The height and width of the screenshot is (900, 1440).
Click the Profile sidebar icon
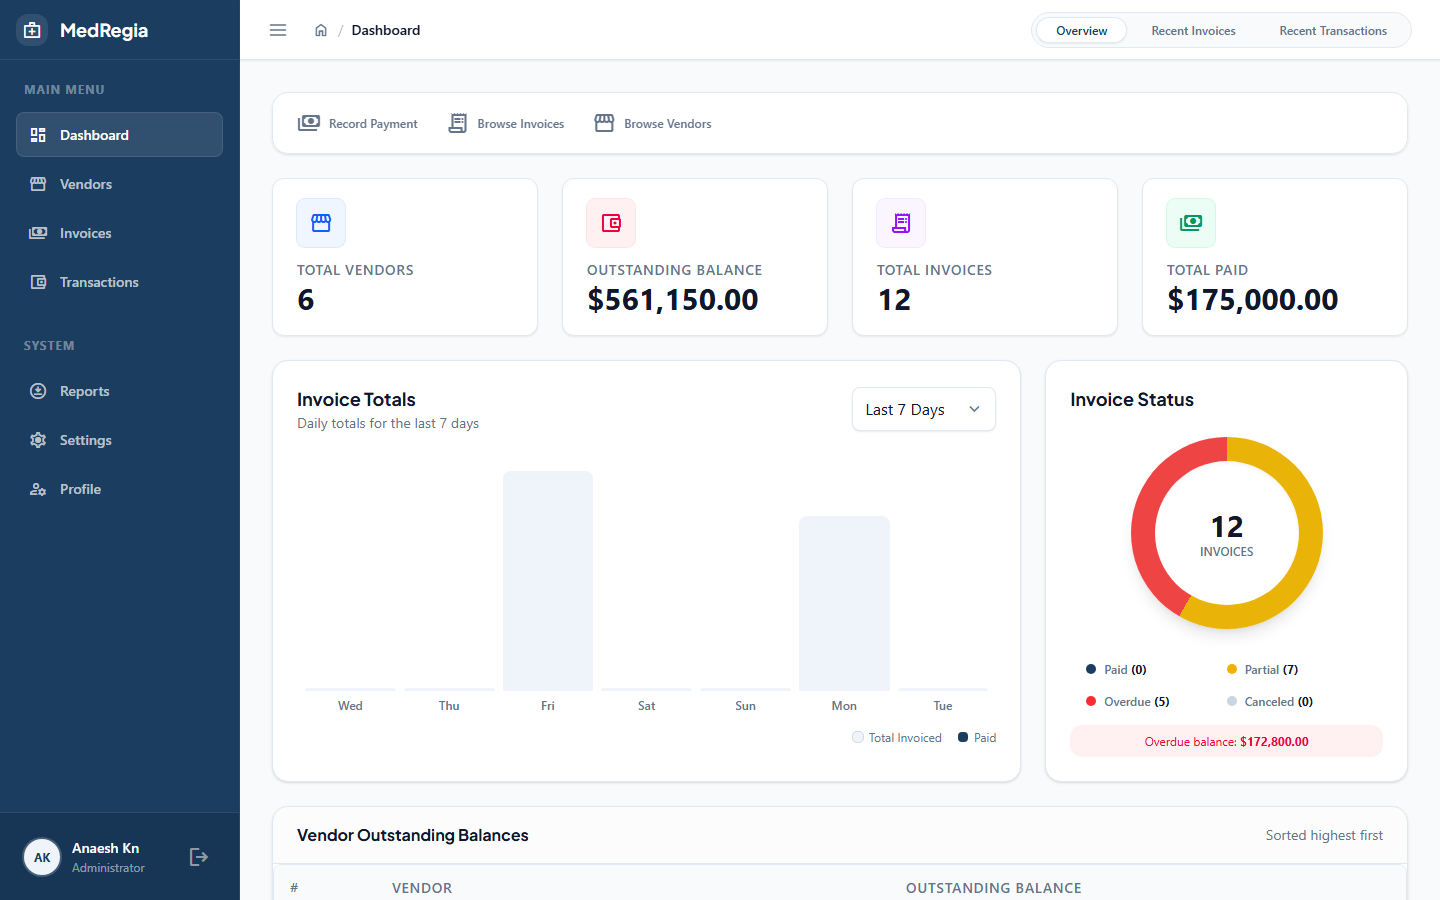[x=38, y=489]
